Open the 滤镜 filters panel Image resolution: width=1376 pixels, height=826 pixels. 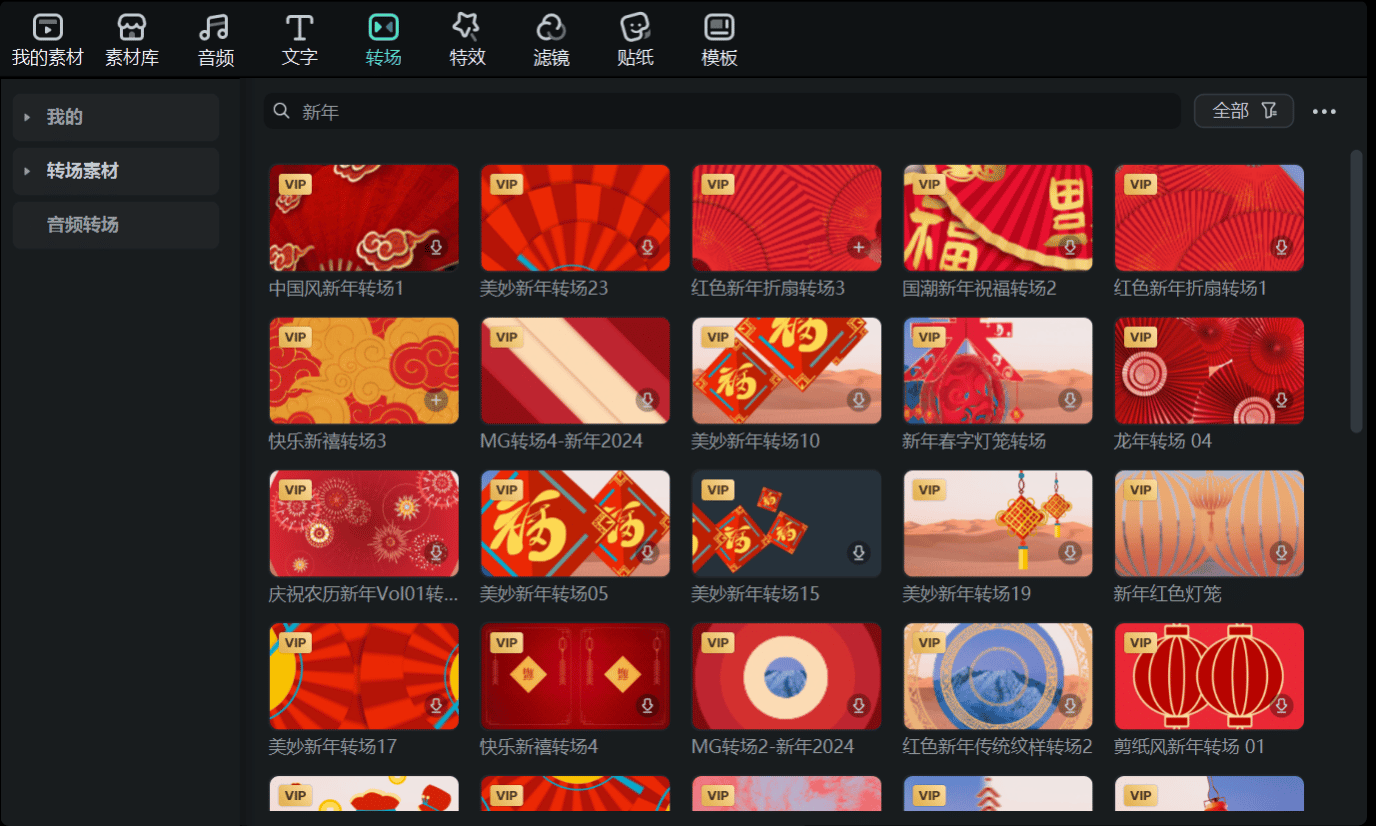click(x=551, y=41)
